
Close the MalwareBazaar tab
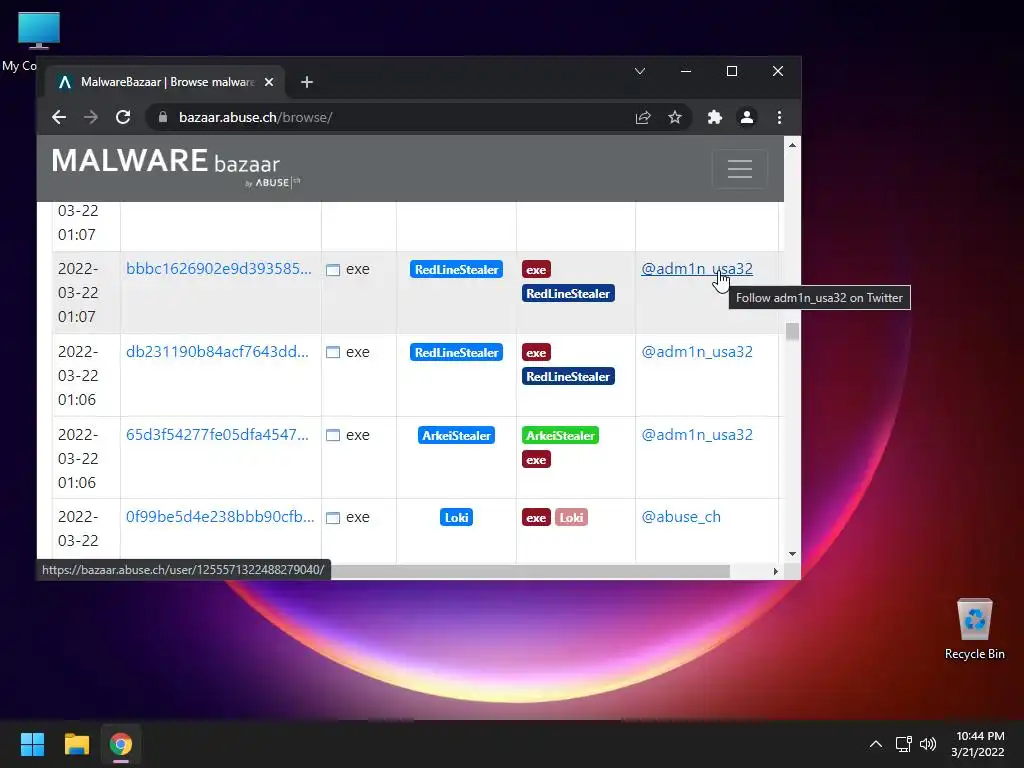tap(269, 82)
